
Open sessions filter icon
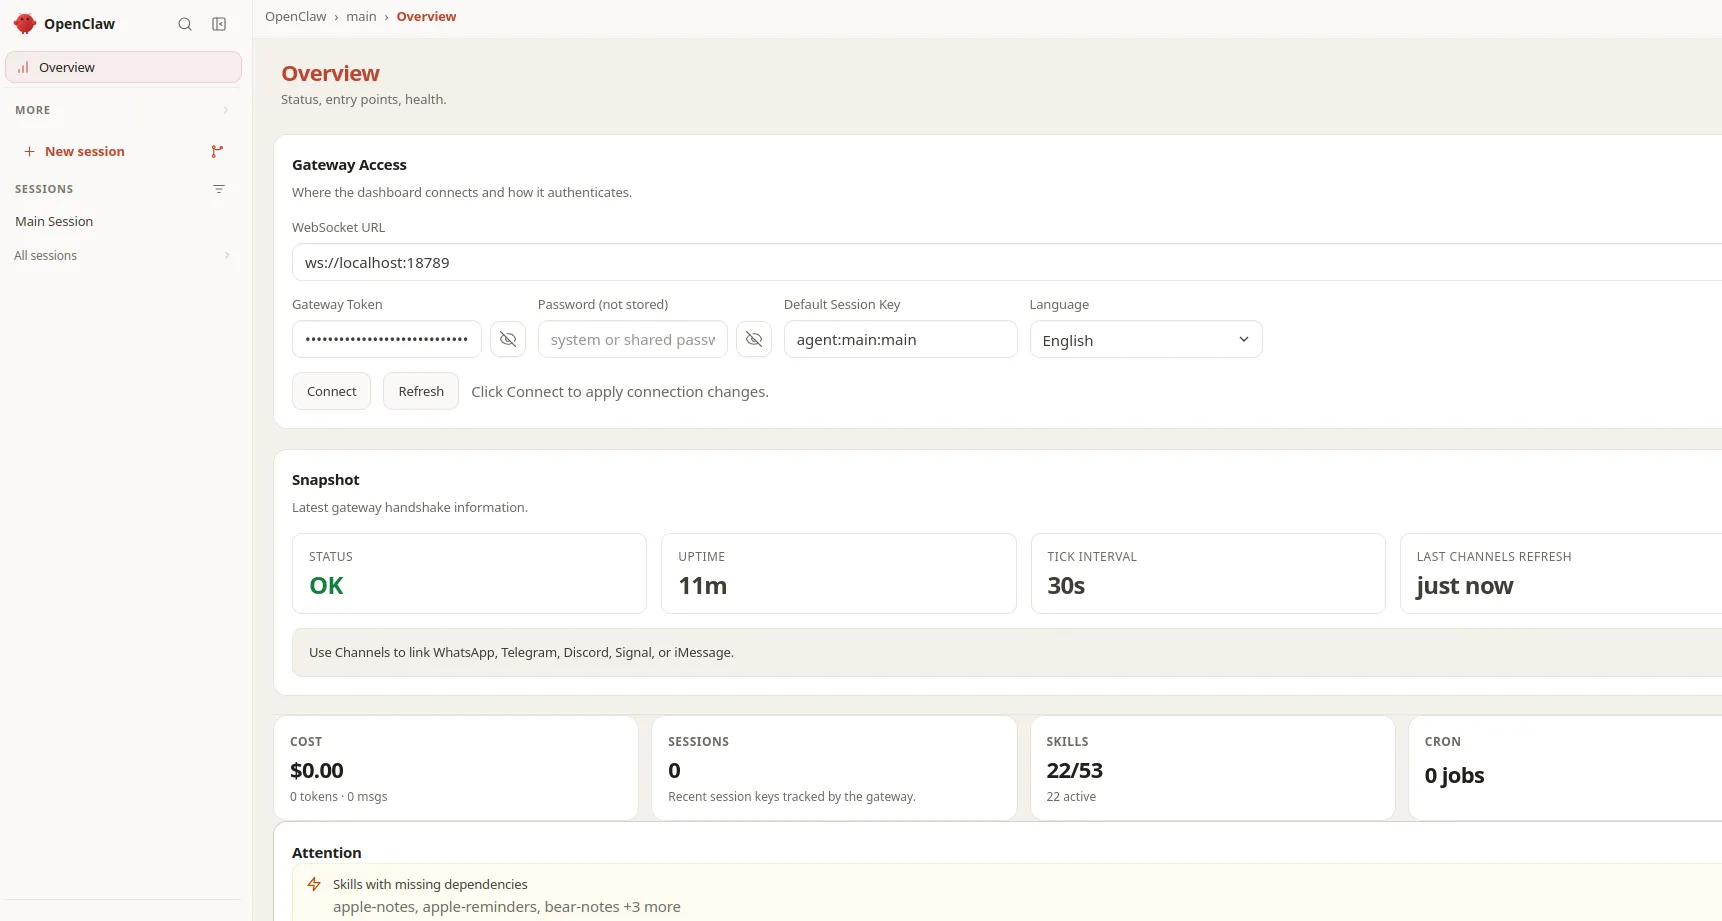click(219, 189)
